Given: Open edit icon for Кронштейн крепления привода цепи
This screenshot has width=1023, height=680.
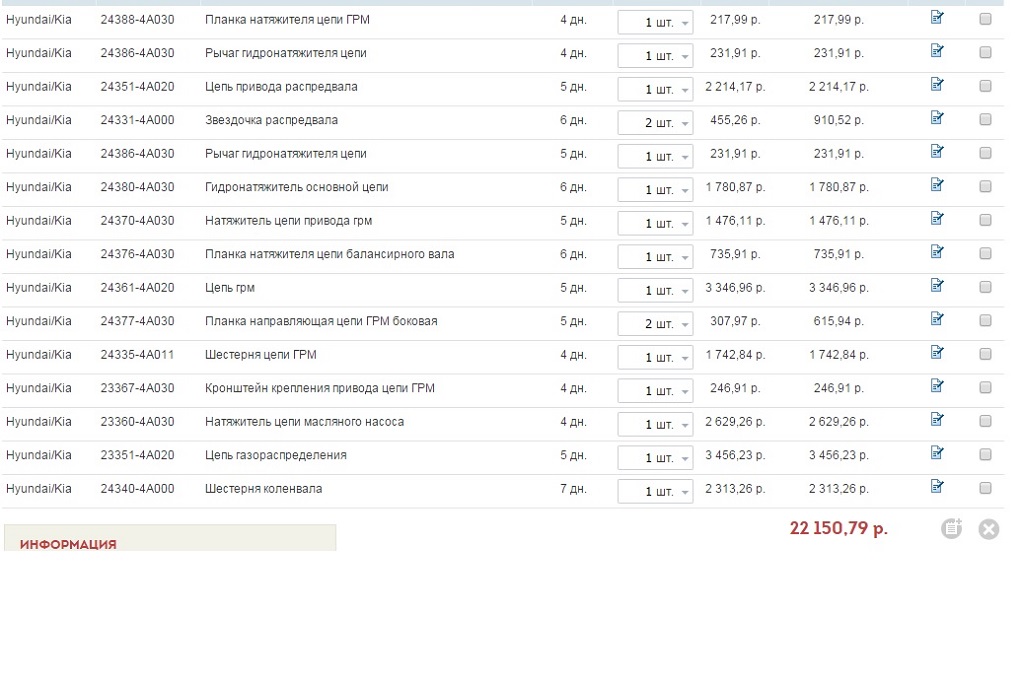Looking at the screenshot, I should [x=937, y=386].
